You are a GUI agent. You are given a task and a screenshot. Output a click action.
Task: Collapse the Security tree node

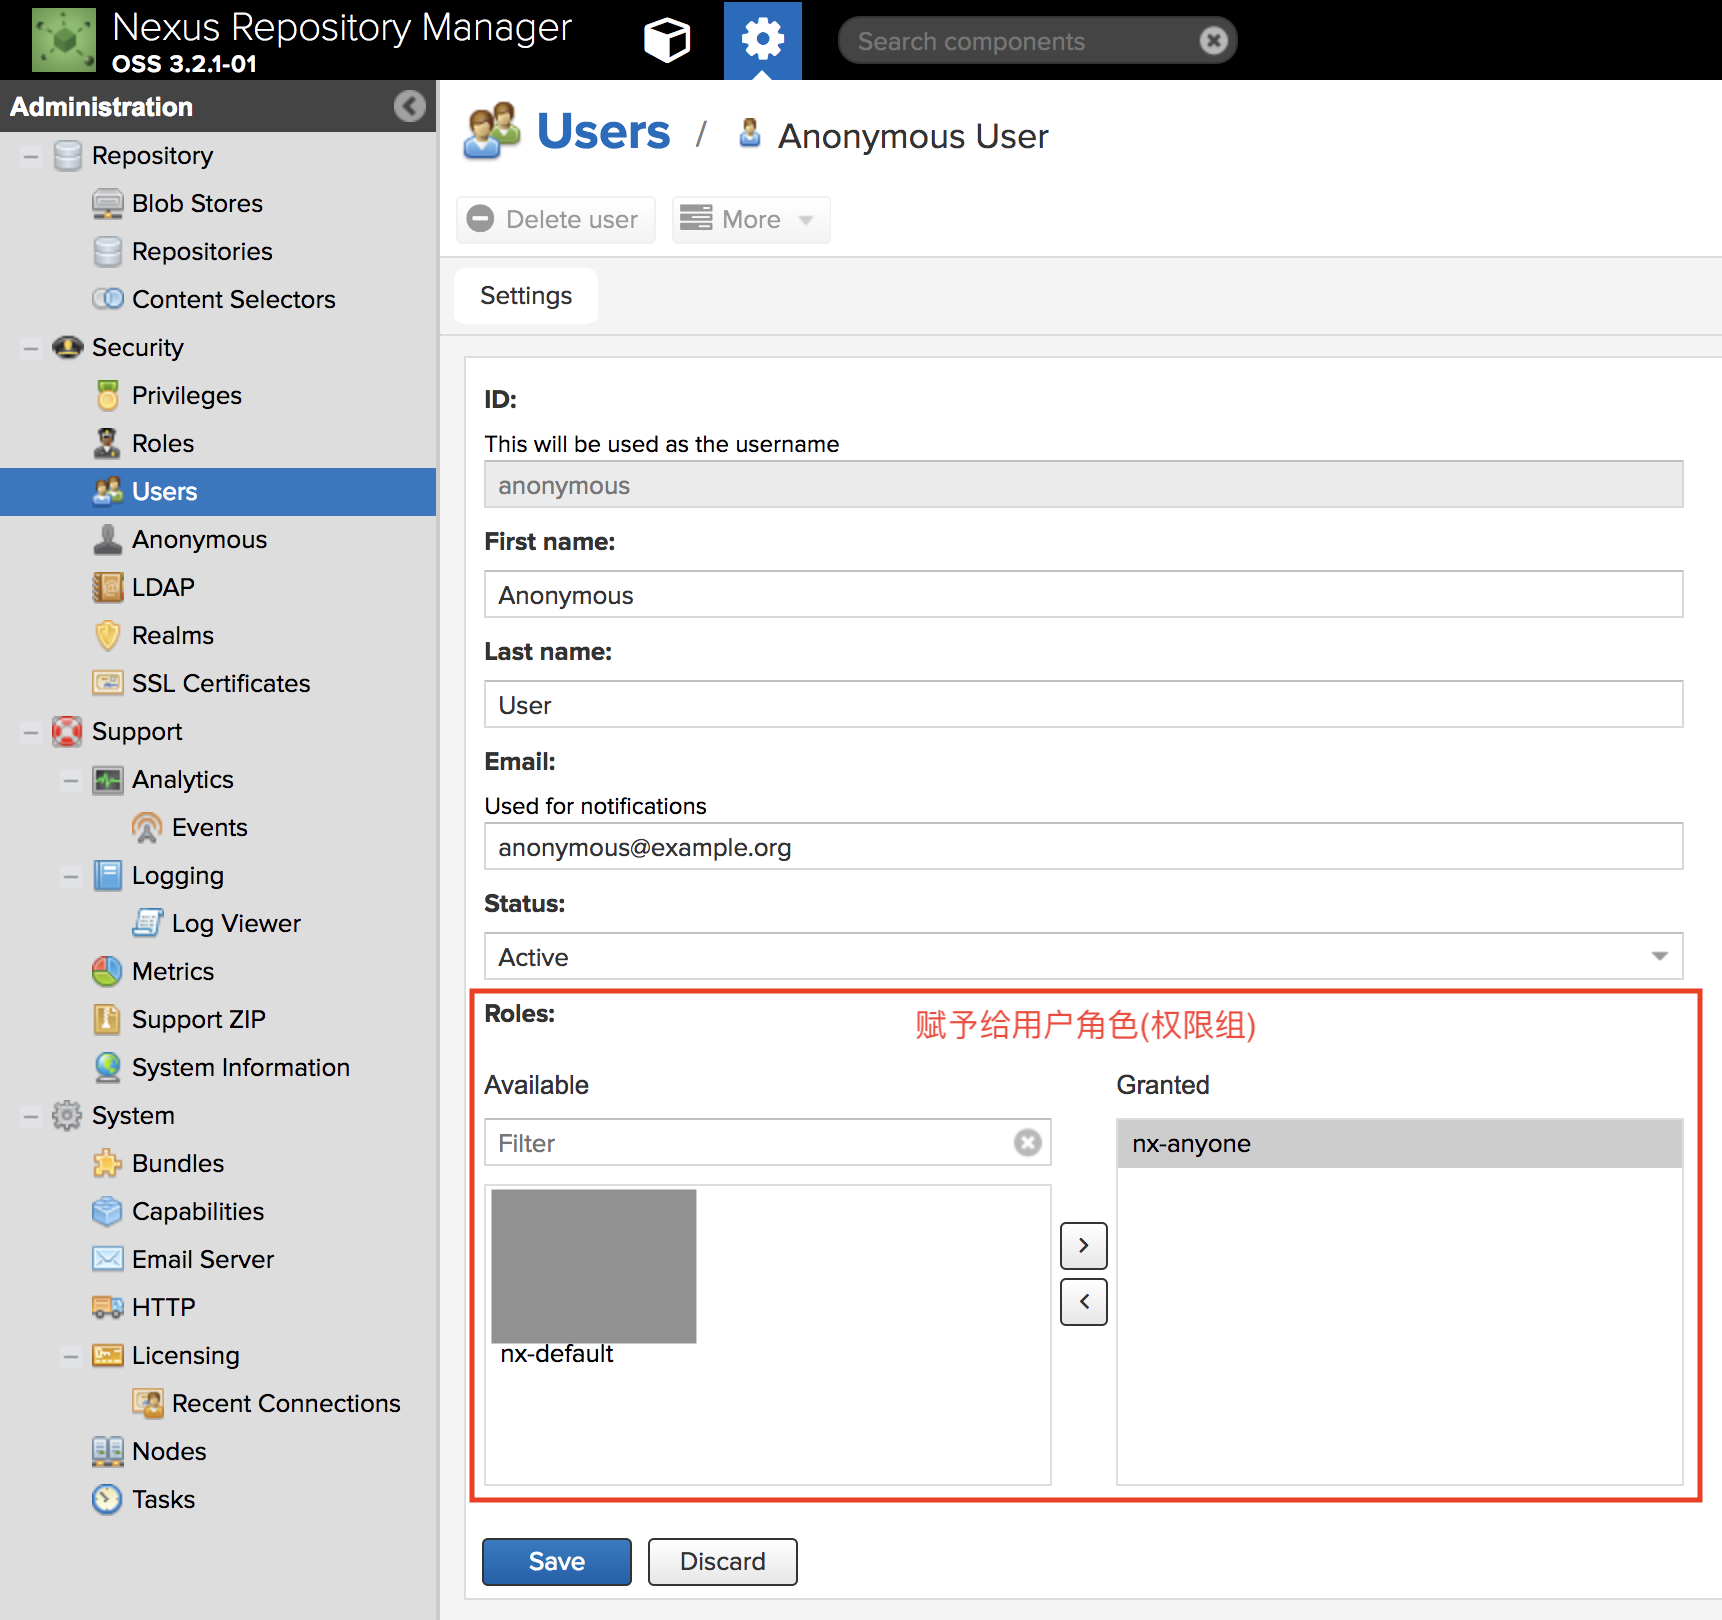[31, 348]
